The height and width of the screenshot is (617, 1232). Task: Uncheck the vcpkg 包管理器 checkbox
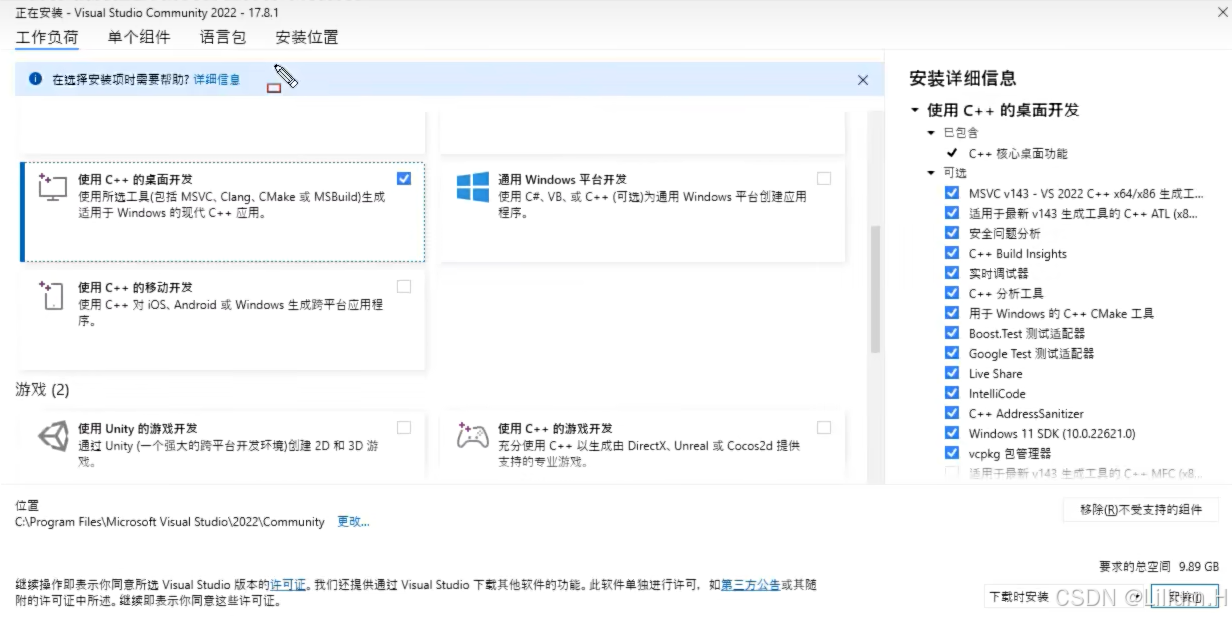(x=952, y=453)
